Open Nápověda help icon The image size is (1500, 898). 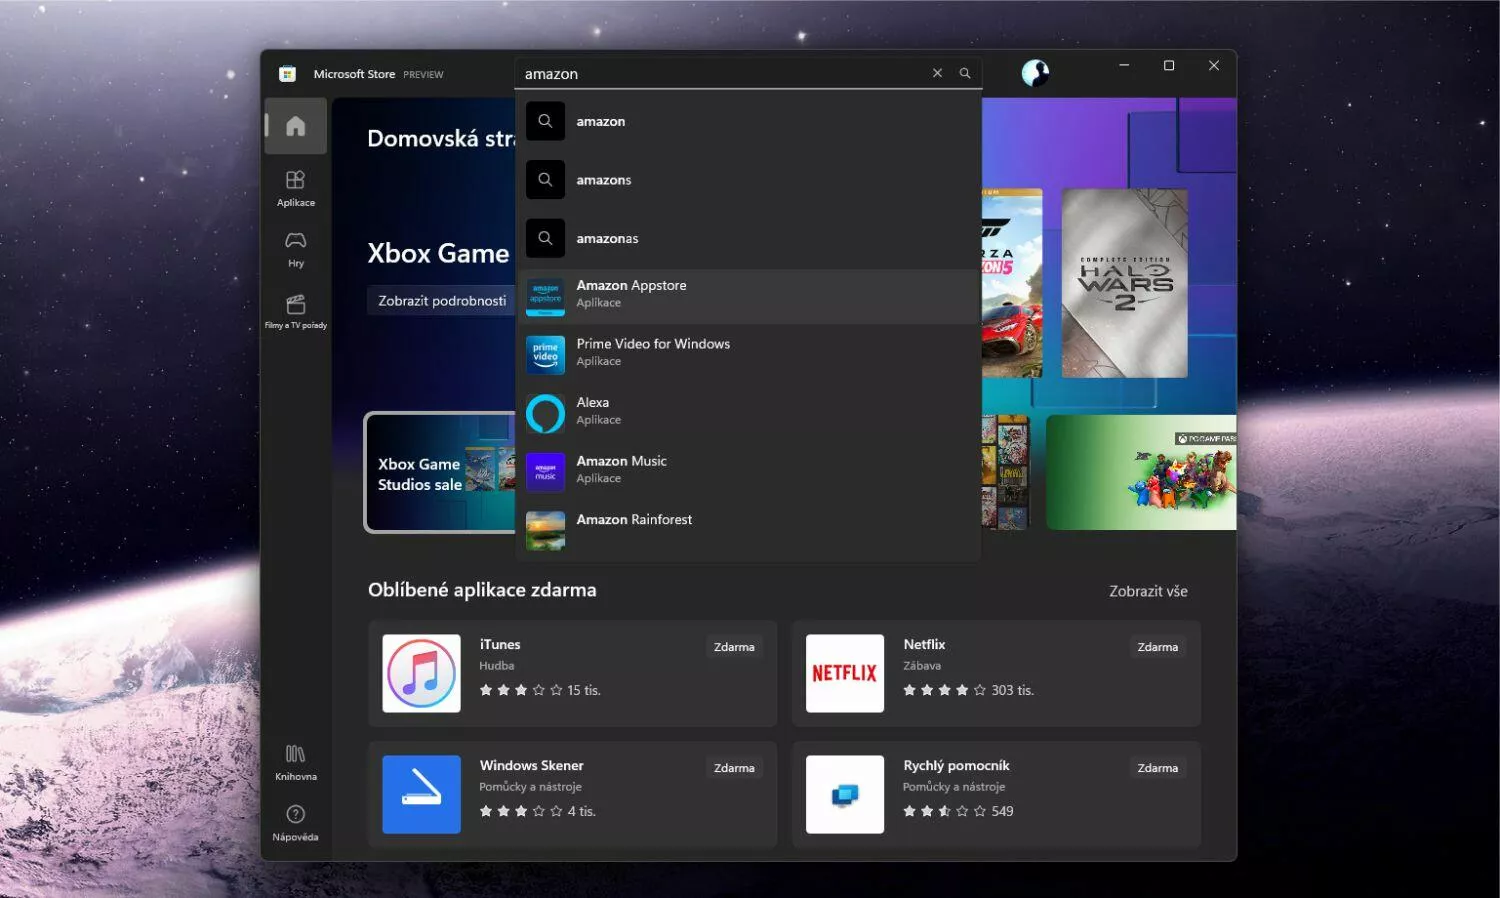[295, 823]
